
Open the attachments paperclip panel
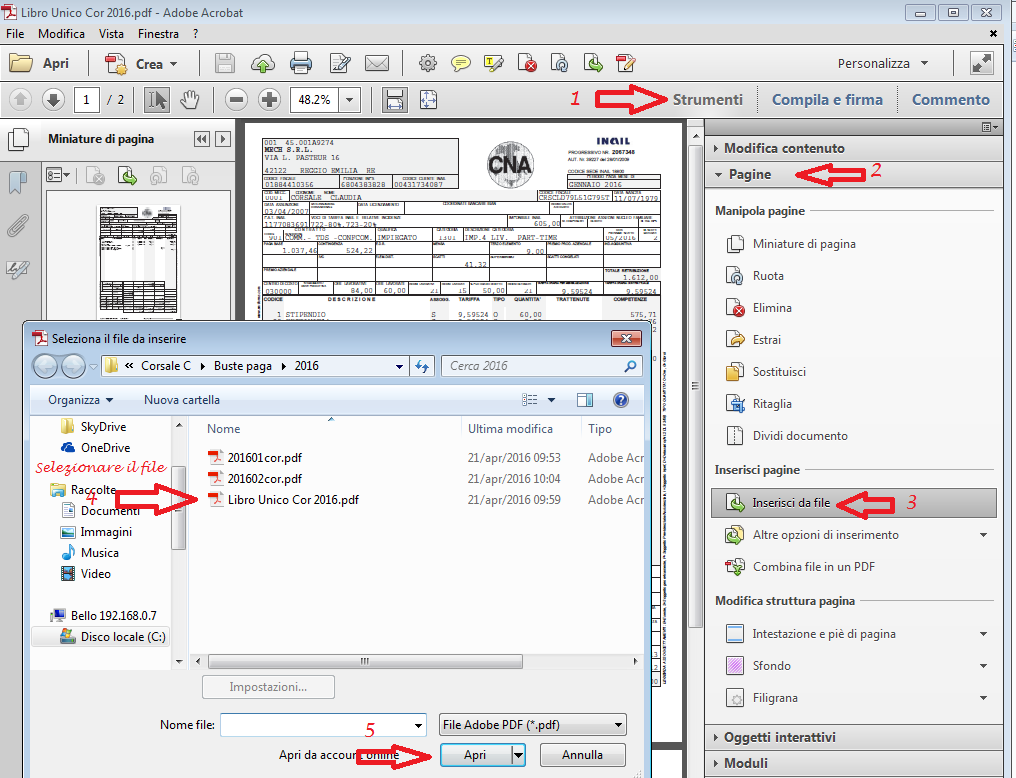coord(17,225)
